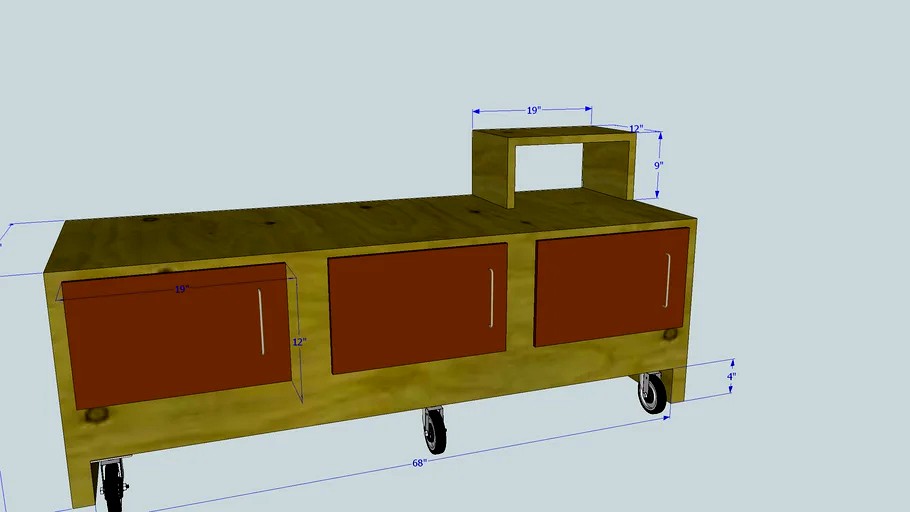Screen dimensions: 910x512
Task: Click the 12" depth dimension on the top shelf
Action: 636,128
